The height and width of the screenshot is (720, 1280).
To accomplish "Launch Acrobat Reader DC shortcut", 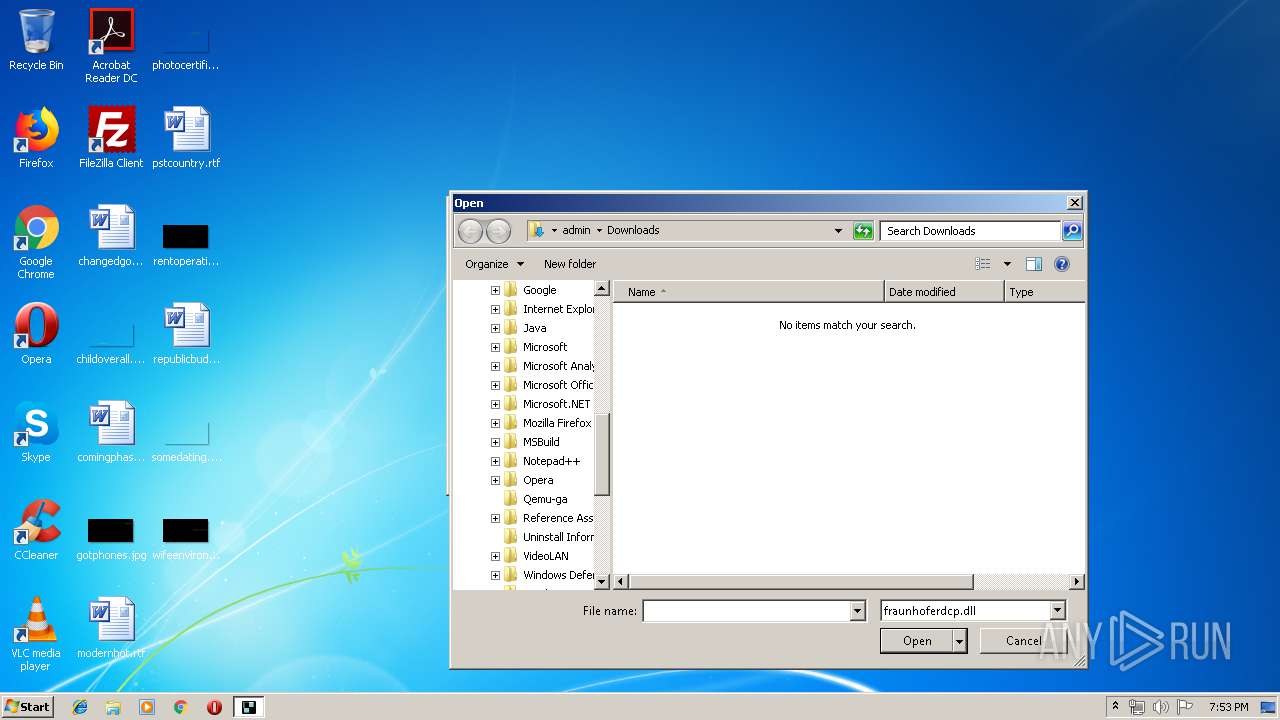I will [111, 45].
